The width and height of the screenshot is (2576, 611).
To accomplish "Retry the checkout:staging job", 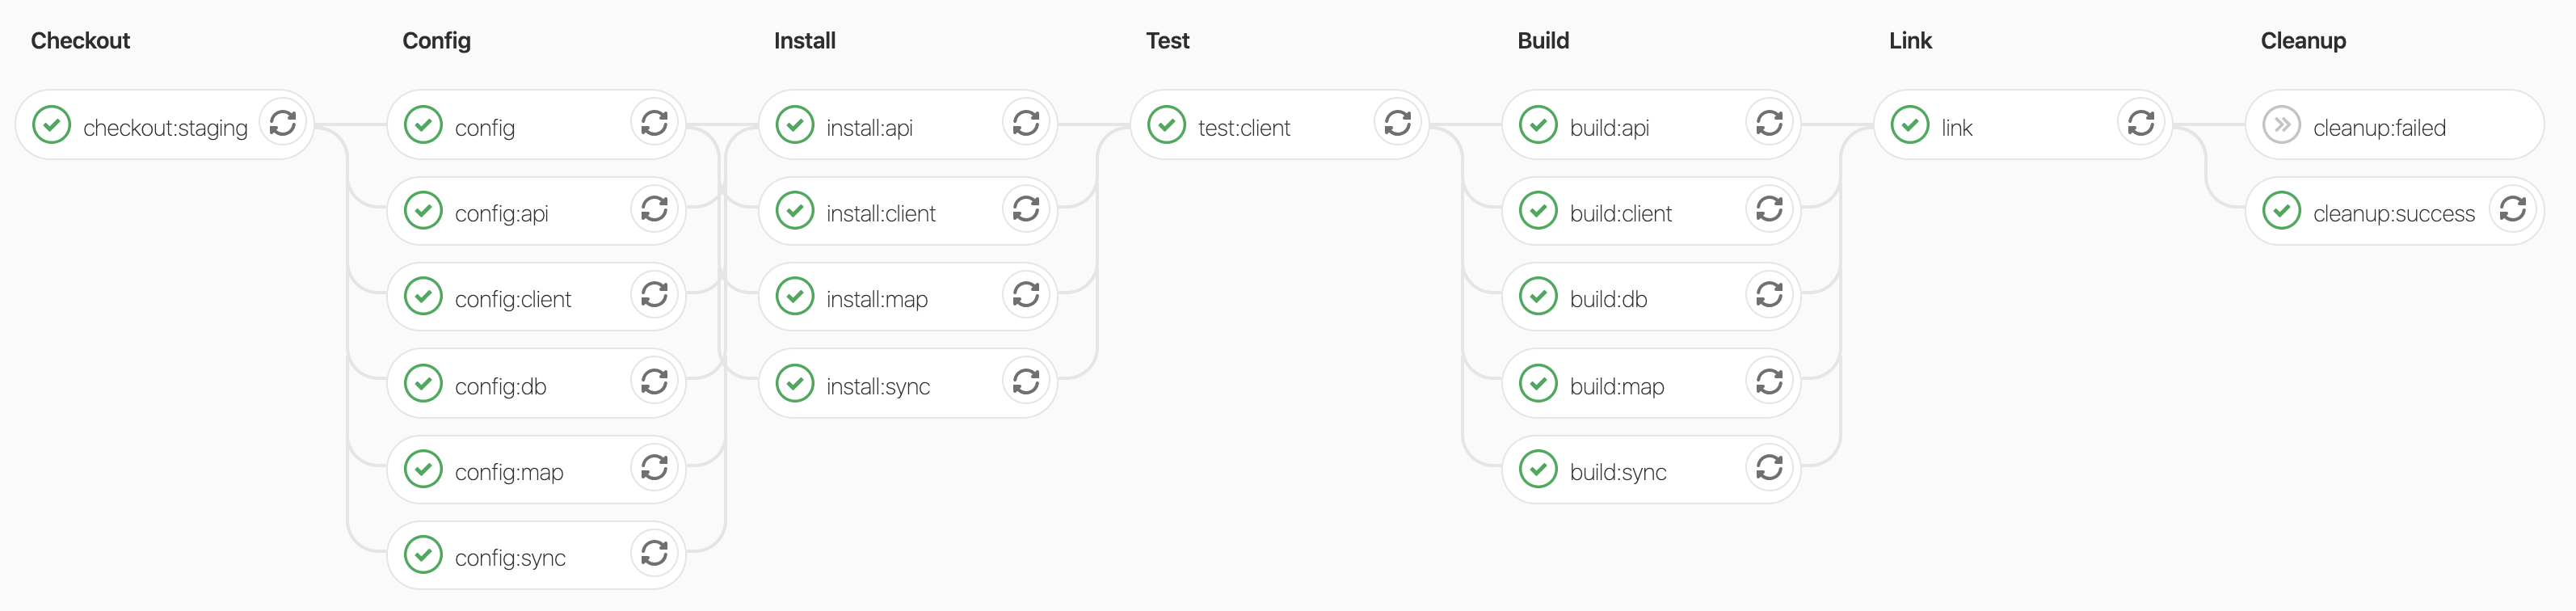I will click(x=283, y=123).
